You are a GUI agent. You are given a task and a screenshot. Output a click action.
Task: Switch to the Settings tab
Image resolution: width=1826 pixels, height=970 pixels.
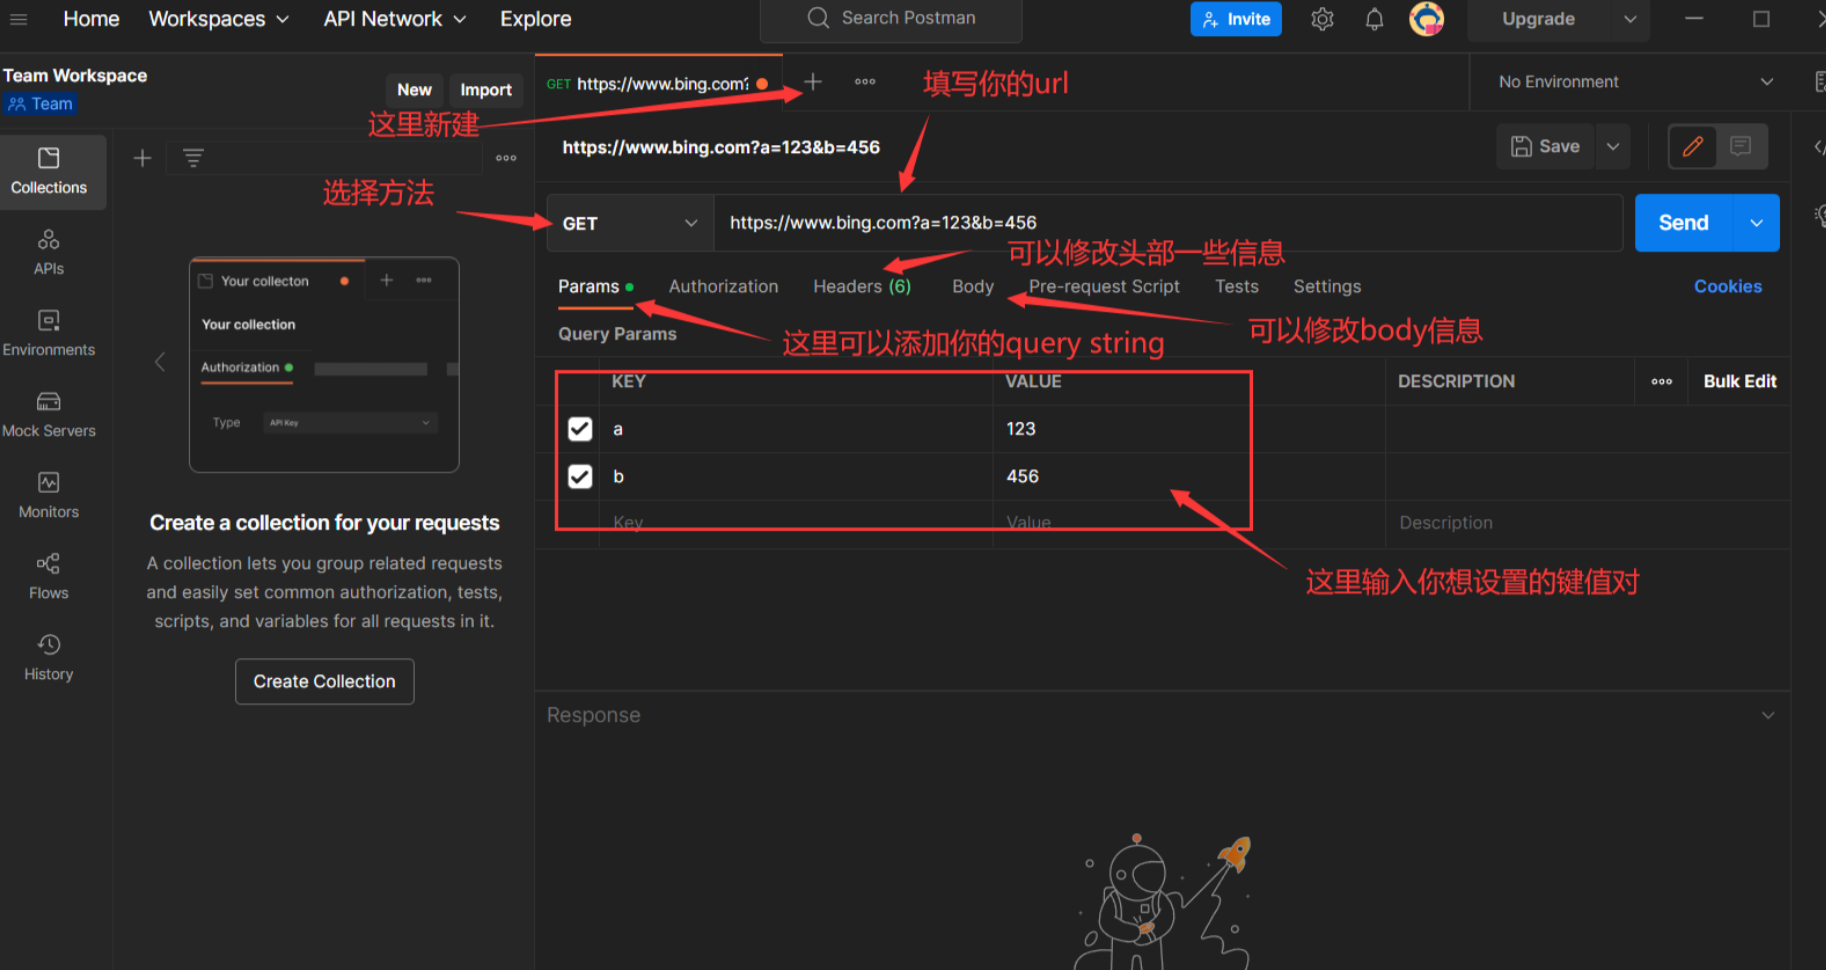(x=1327, y=287)
